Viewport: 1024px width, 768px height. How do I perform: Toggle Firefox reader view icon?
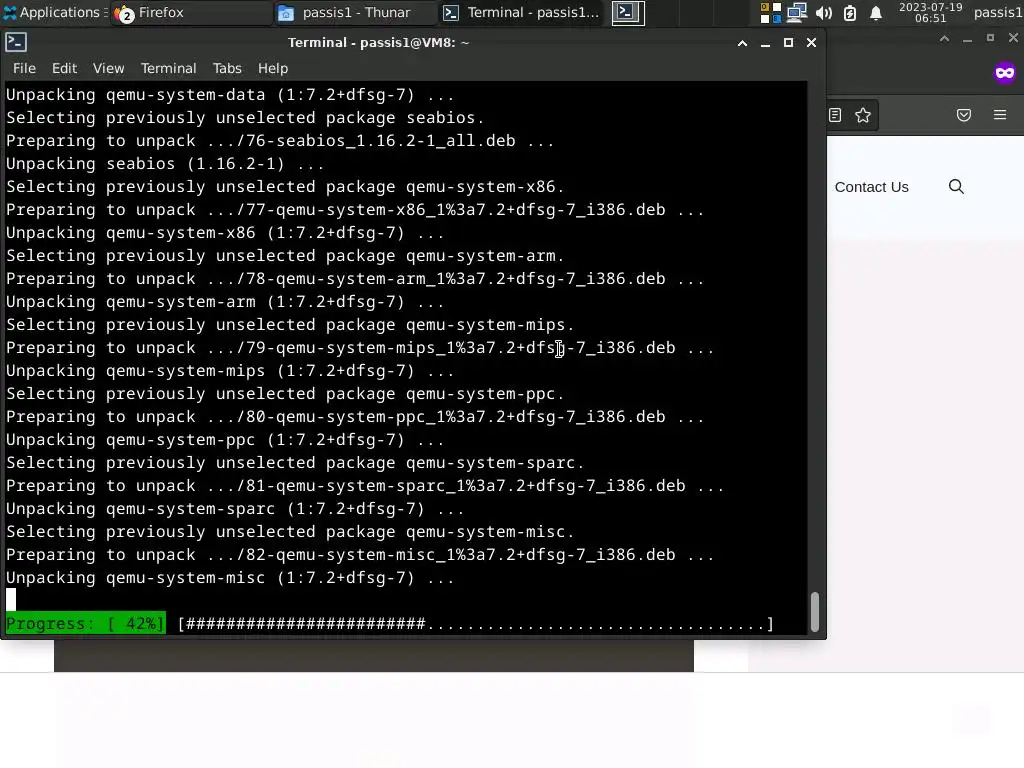tap(835, 116)
